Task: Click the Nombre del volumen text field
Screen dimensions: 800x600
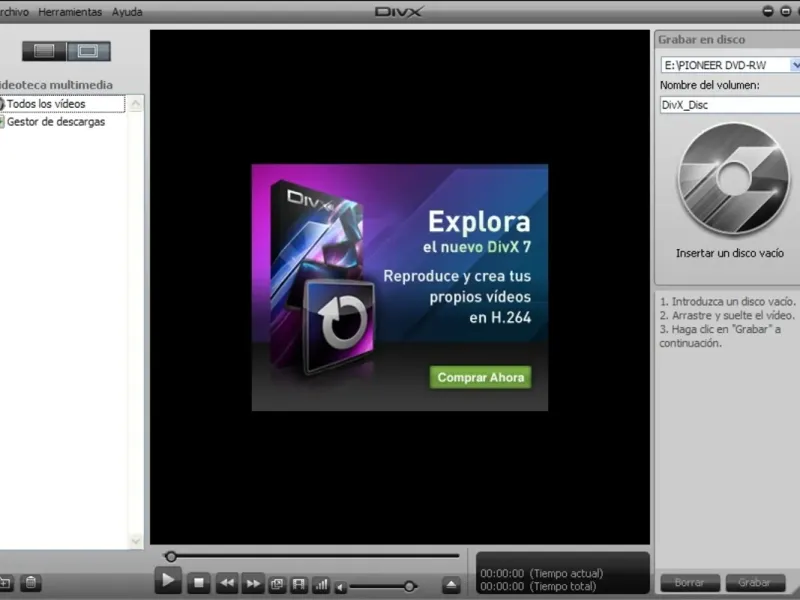Action: 730,105
